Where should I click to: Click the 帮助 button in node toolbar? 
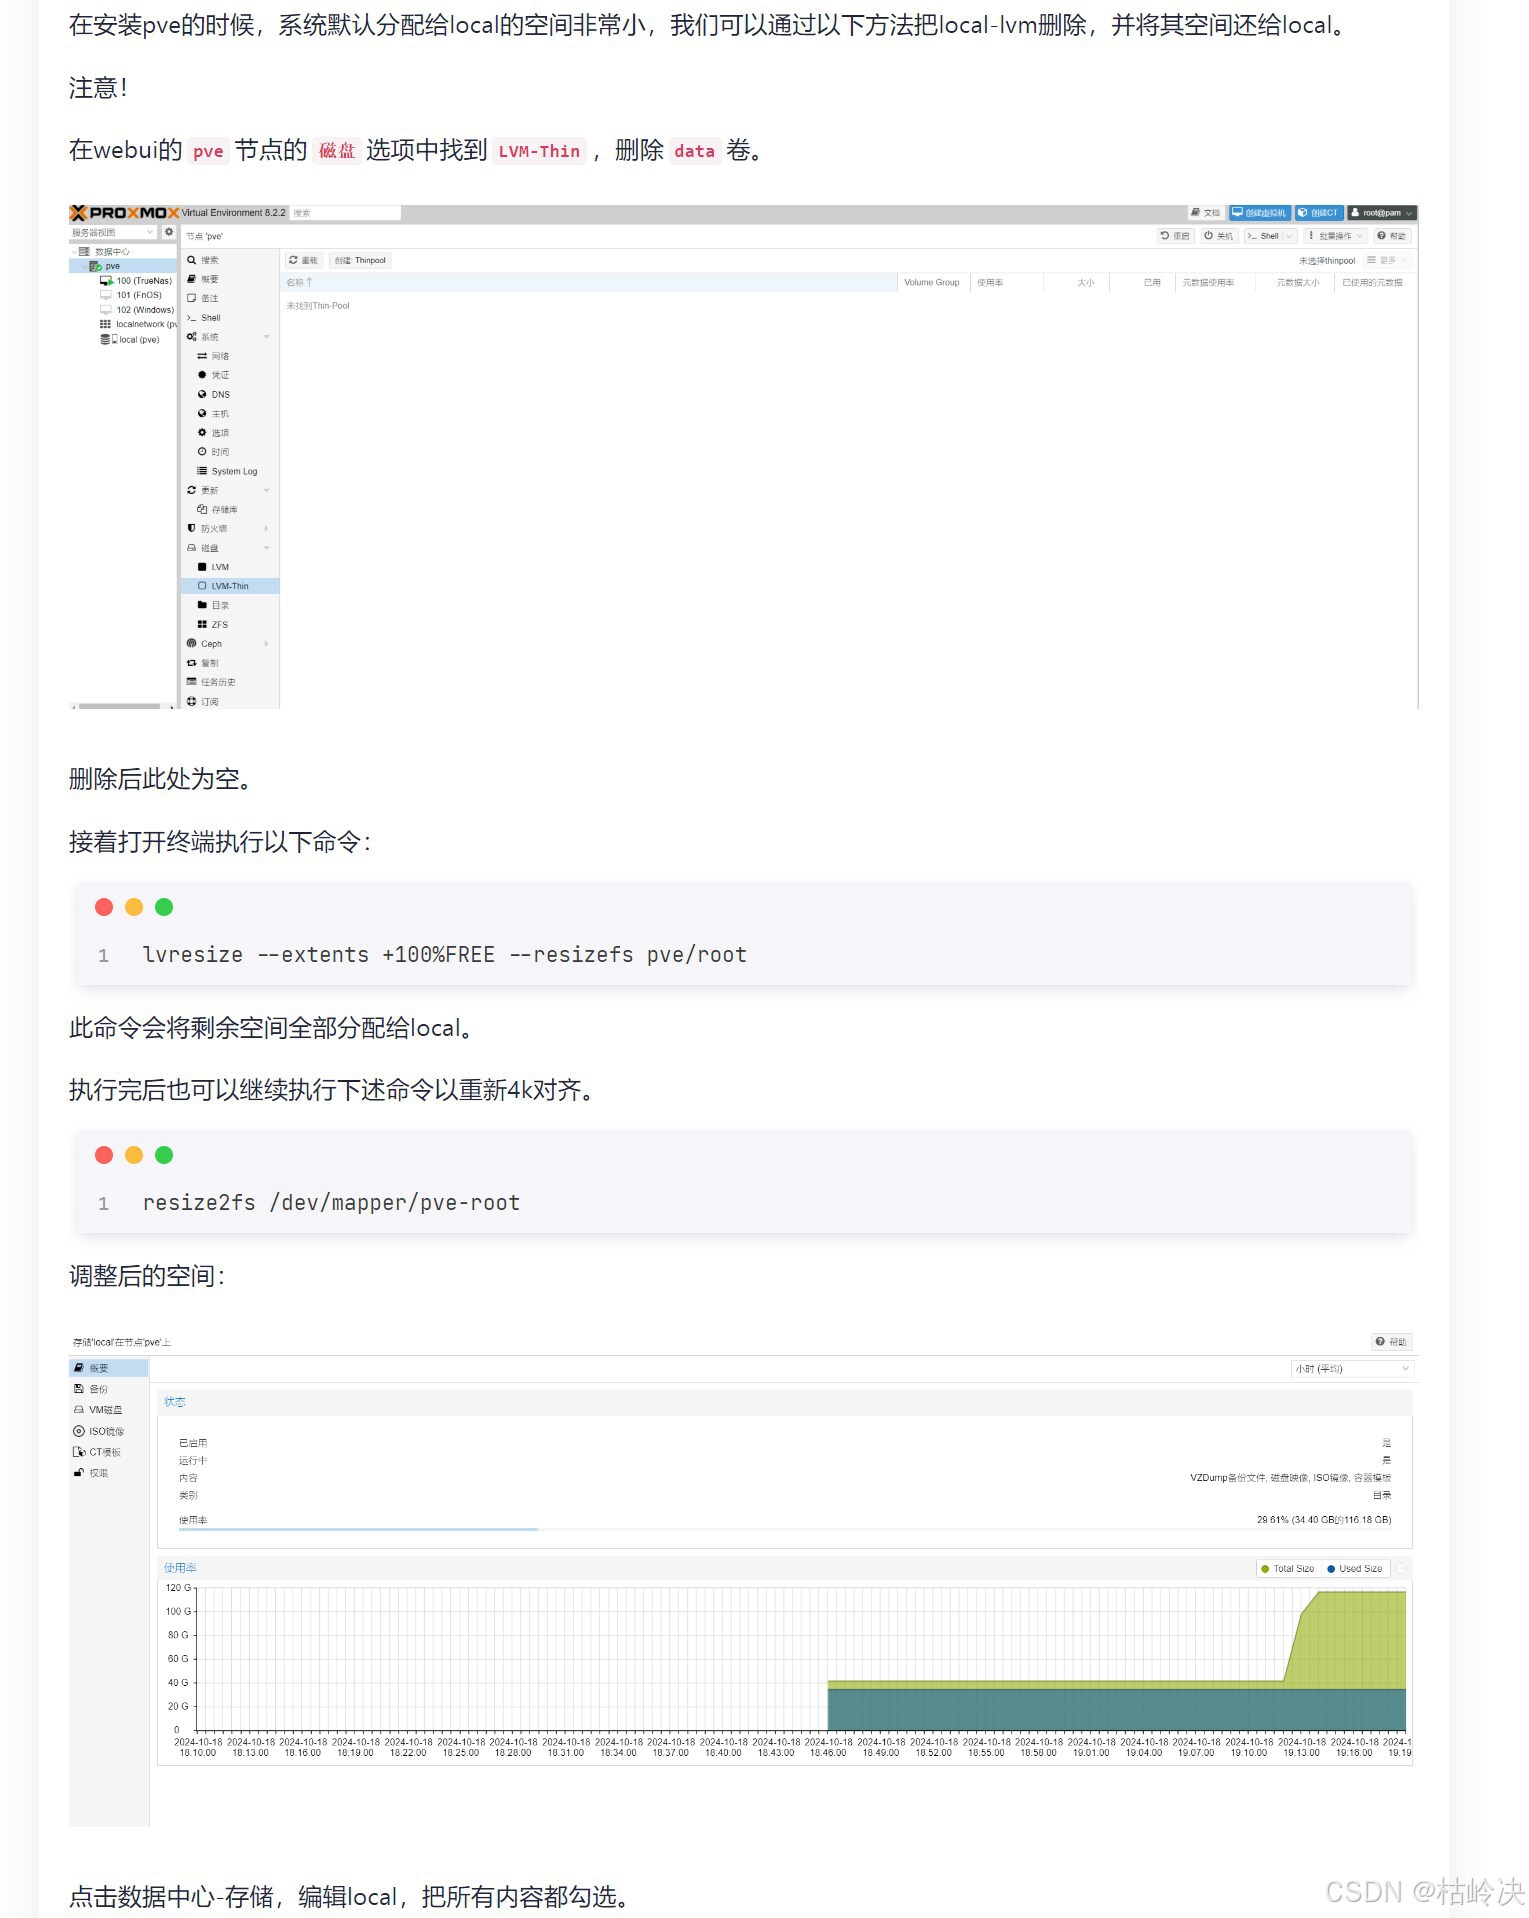1391,236
